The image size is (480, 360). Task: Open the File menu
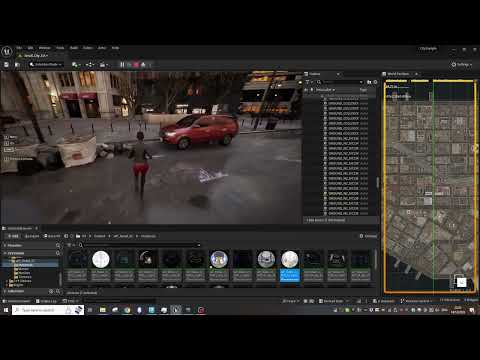[x=19, y=48]
